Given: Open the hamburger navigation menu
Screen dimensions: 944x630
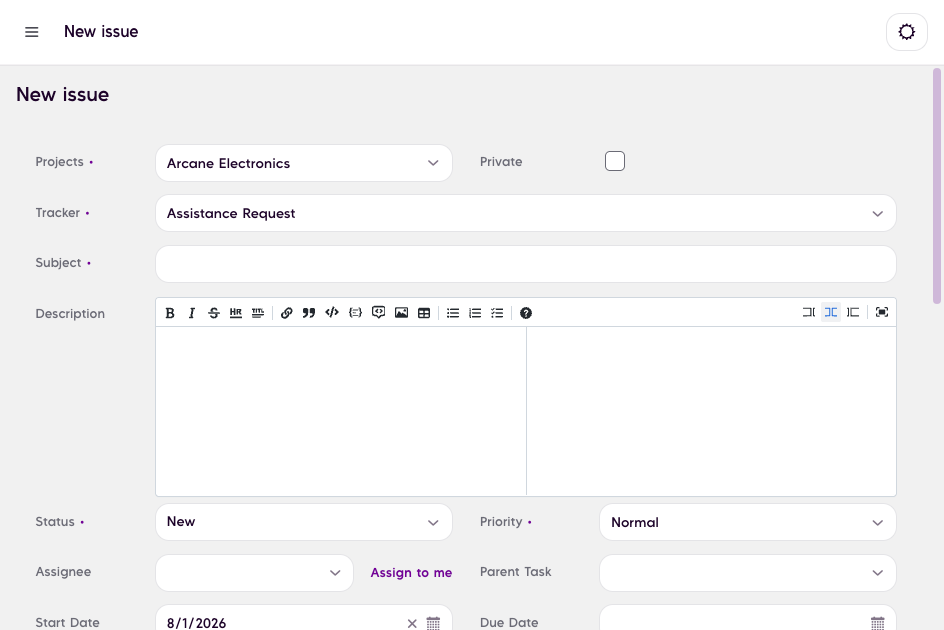Looking at the screenshot, I should [31, 32].
